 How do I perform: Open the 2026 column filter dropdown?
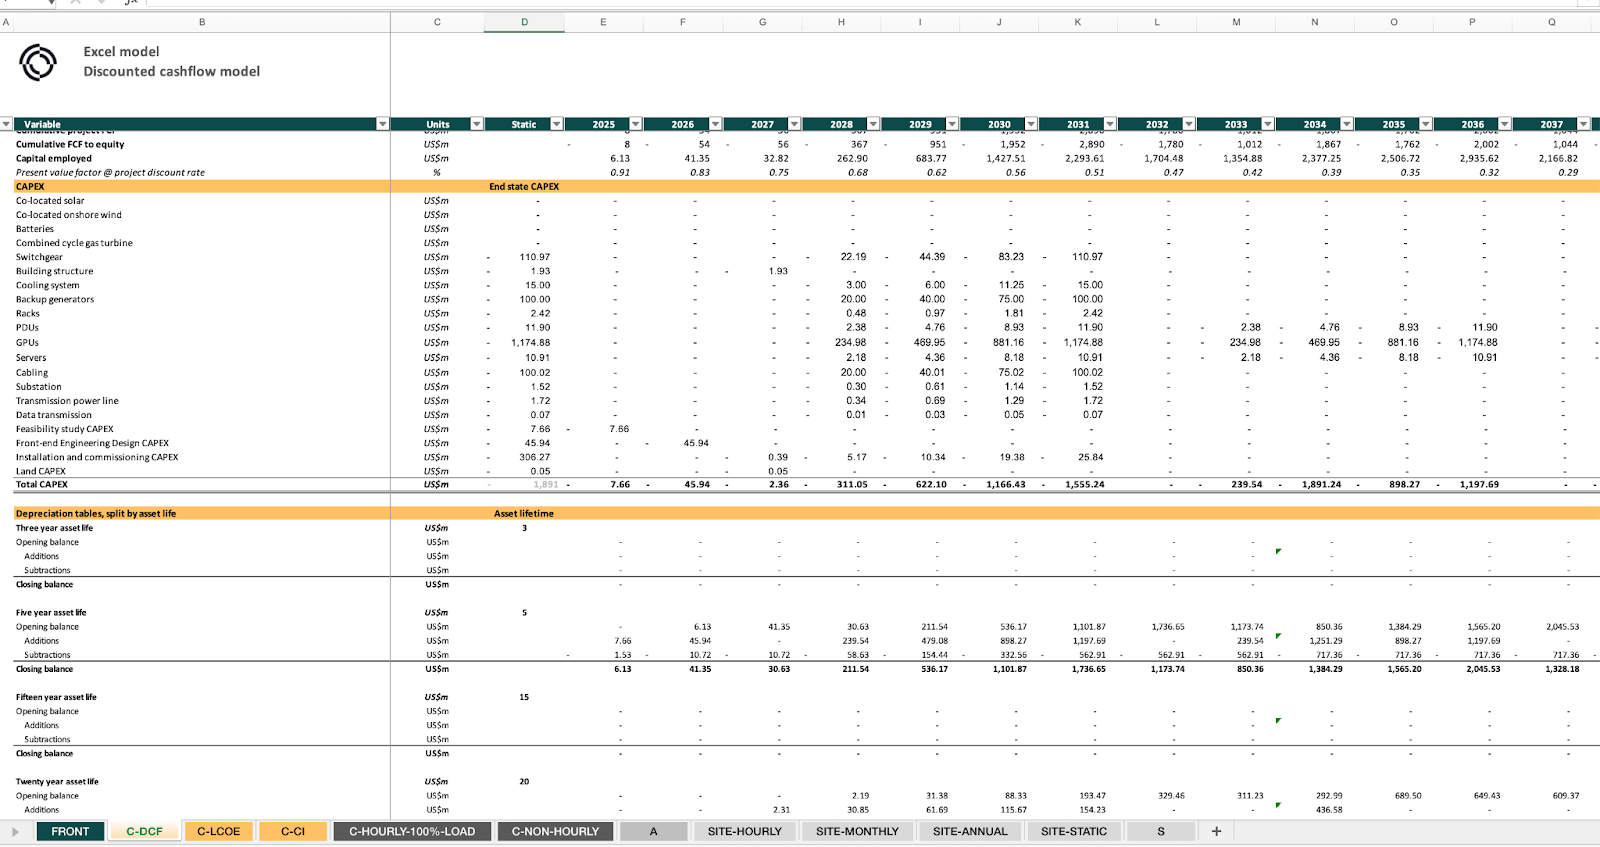click(x=715, y=124)
